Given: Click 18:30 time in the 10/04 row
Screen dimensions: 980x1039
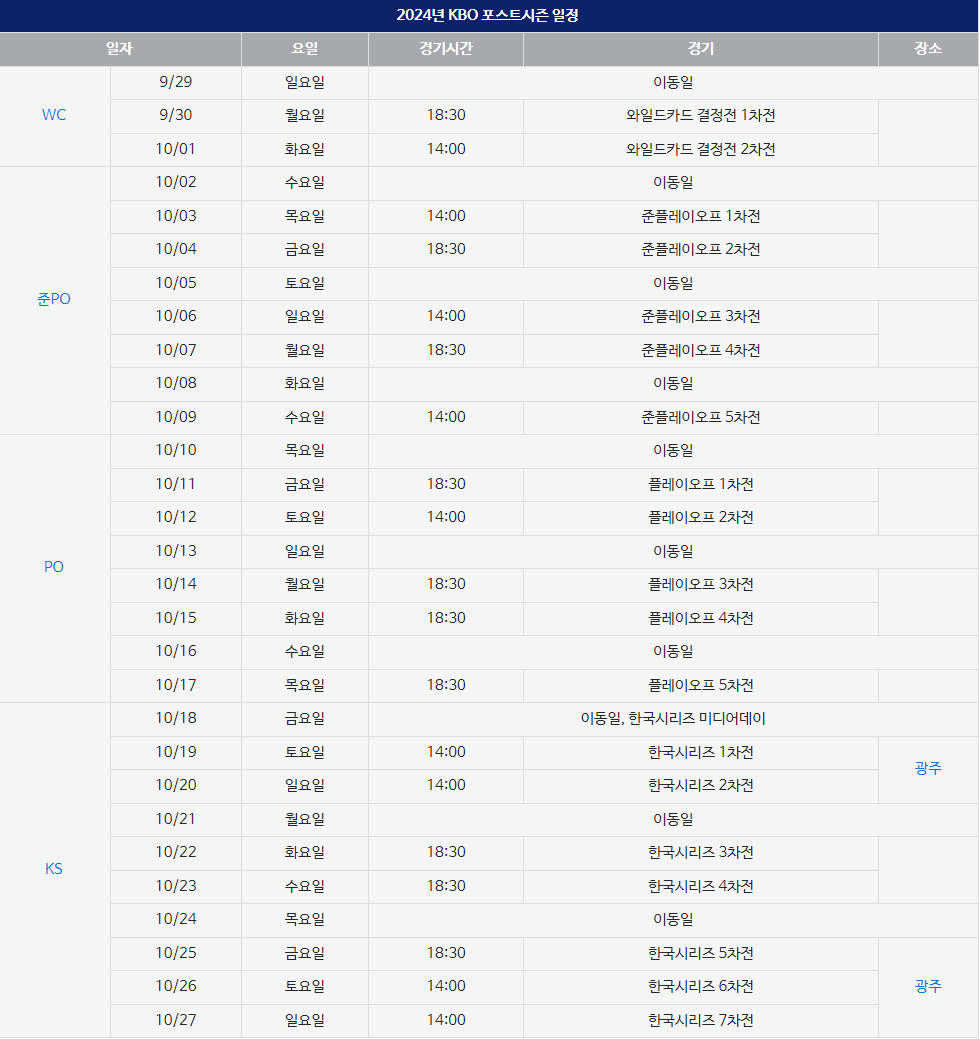Looking at the screenshot, I should 446,250.
